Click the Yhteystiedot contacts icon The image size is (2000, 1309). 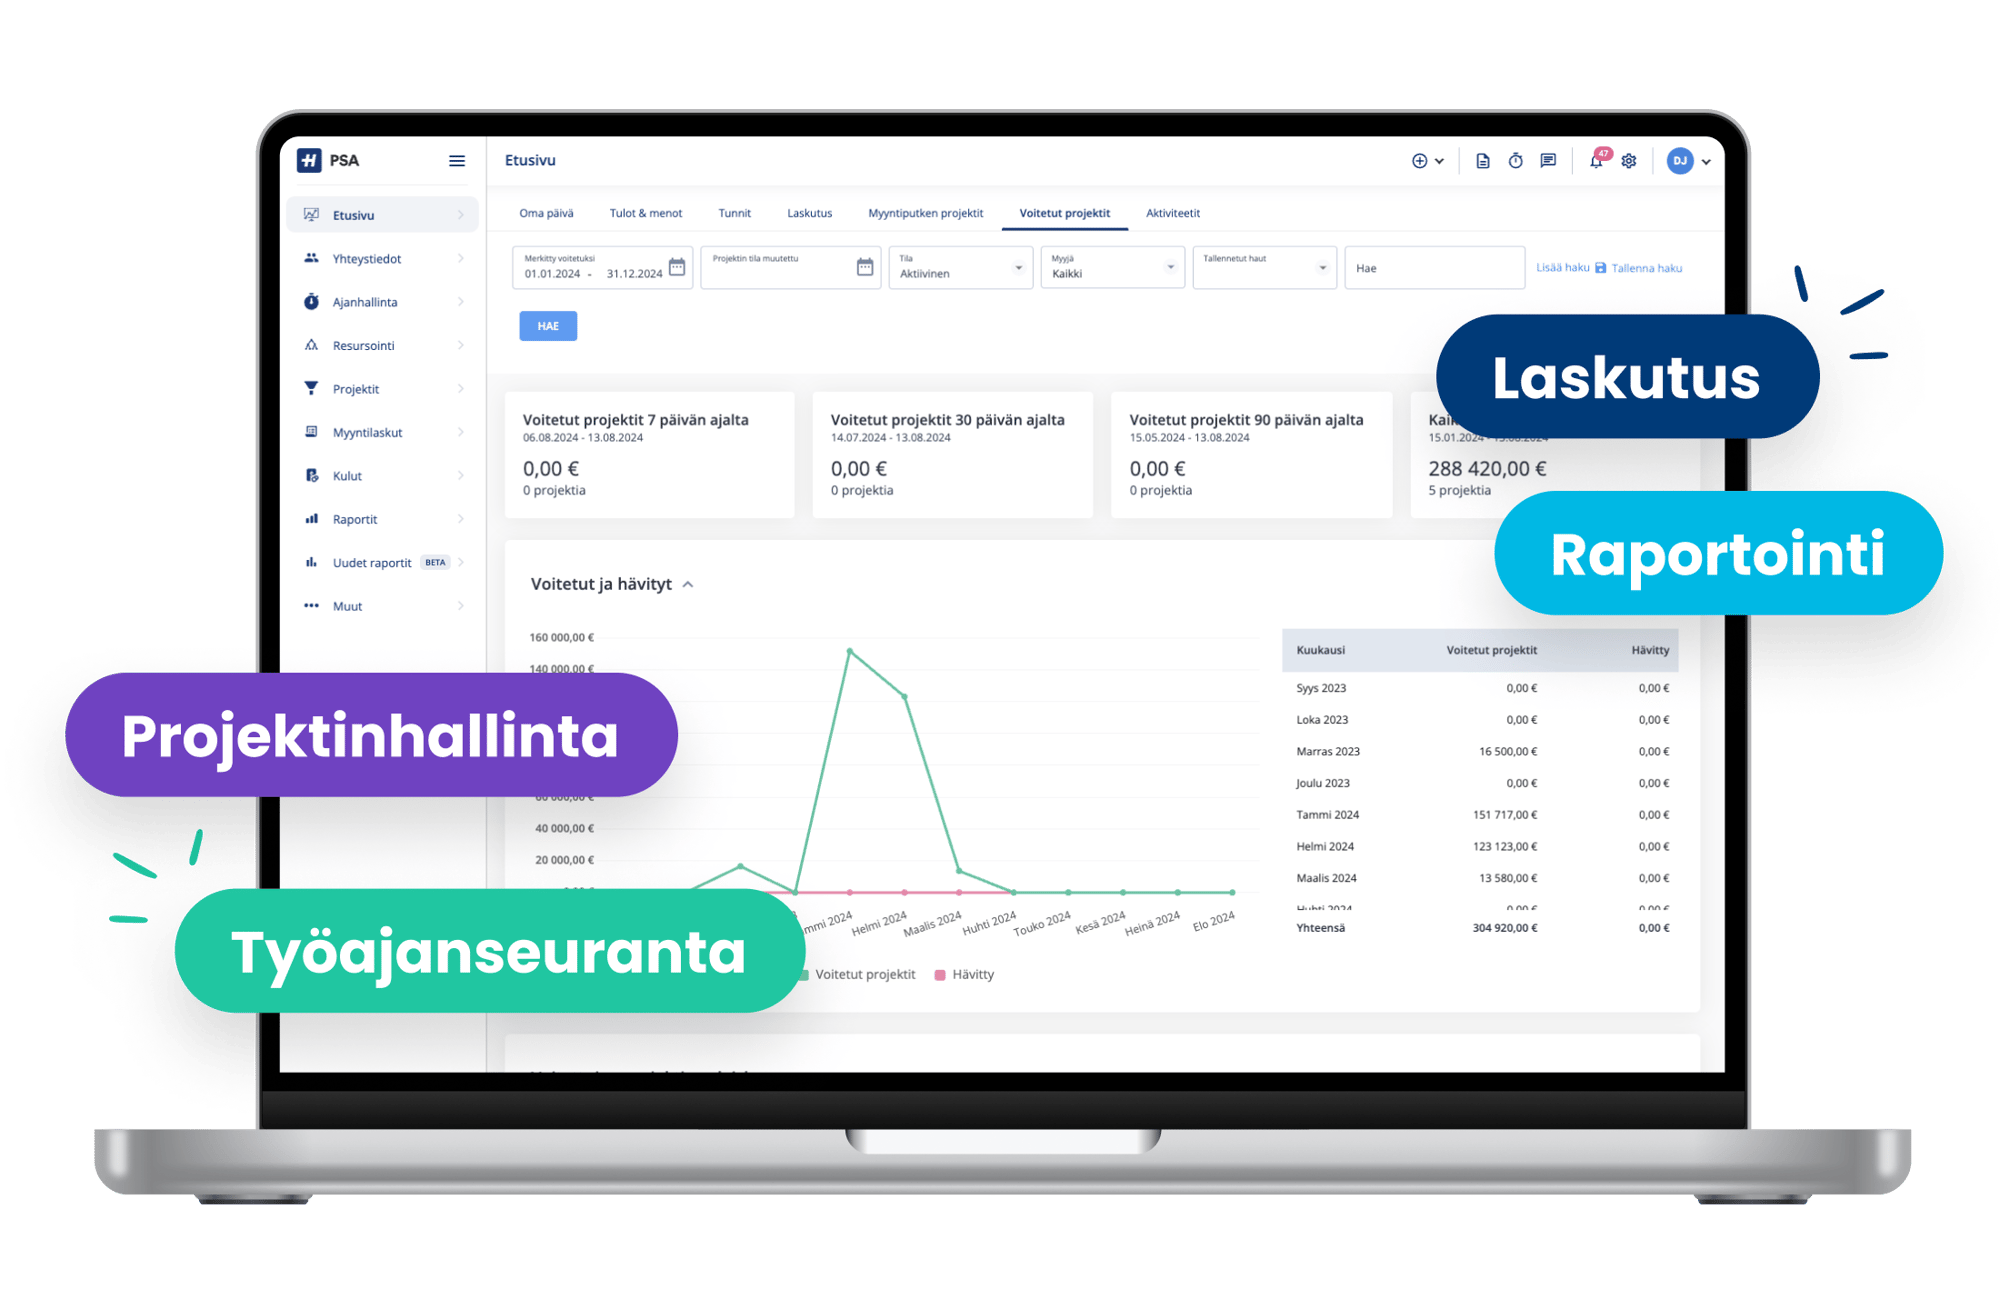click(x=312, y=258)
